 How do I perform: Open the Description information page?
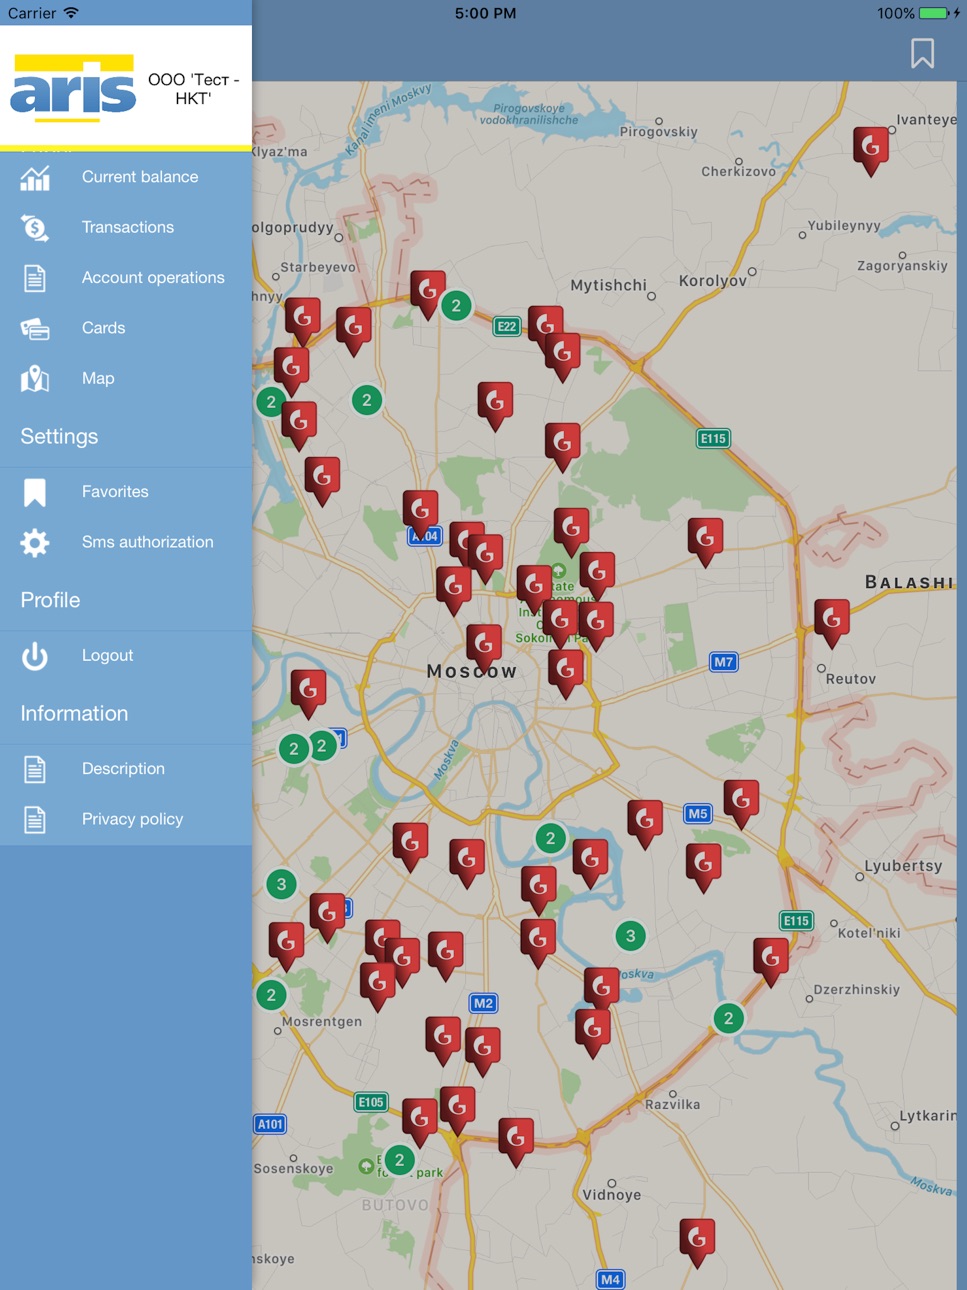[x=126, y=768]
